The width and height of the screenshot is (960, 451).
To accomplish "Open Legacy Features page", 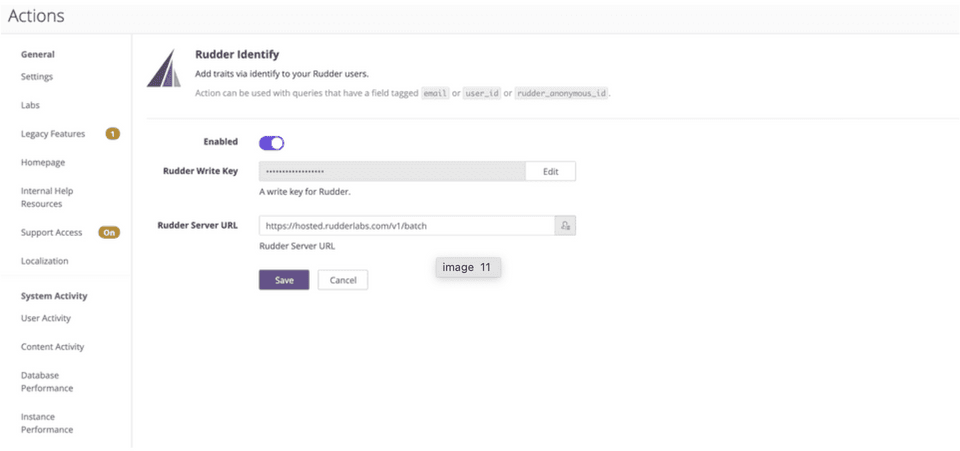I will (x=53, y=133).
